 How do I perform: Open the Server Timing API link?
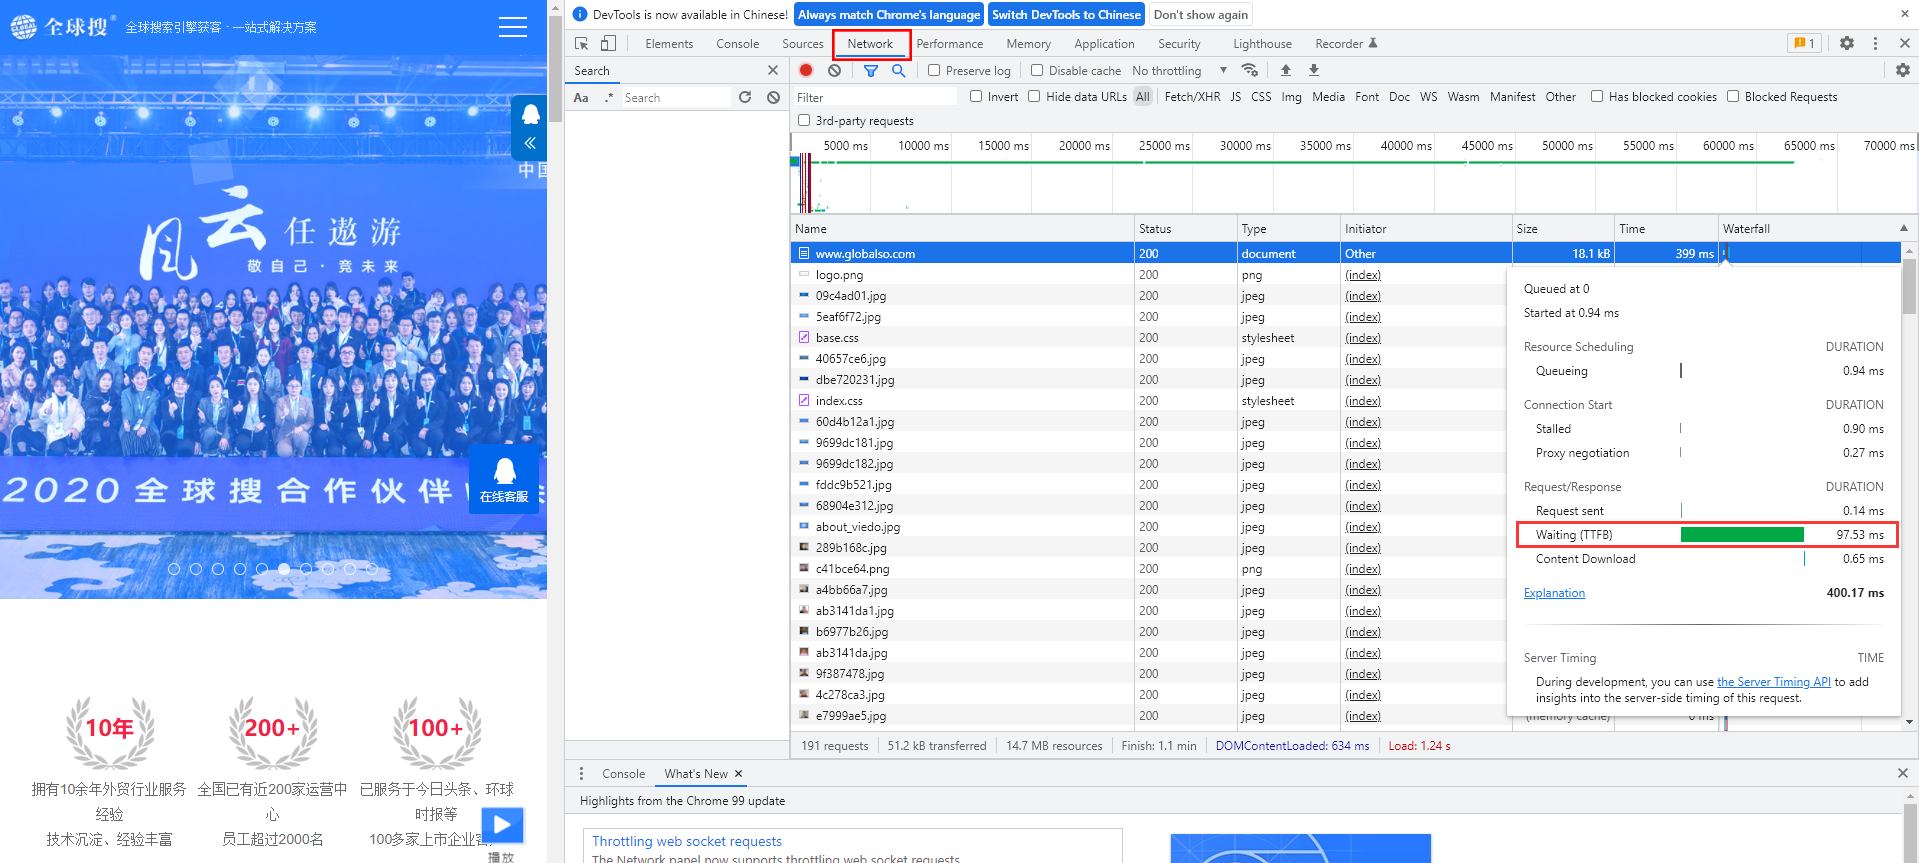click(1773, 681)
